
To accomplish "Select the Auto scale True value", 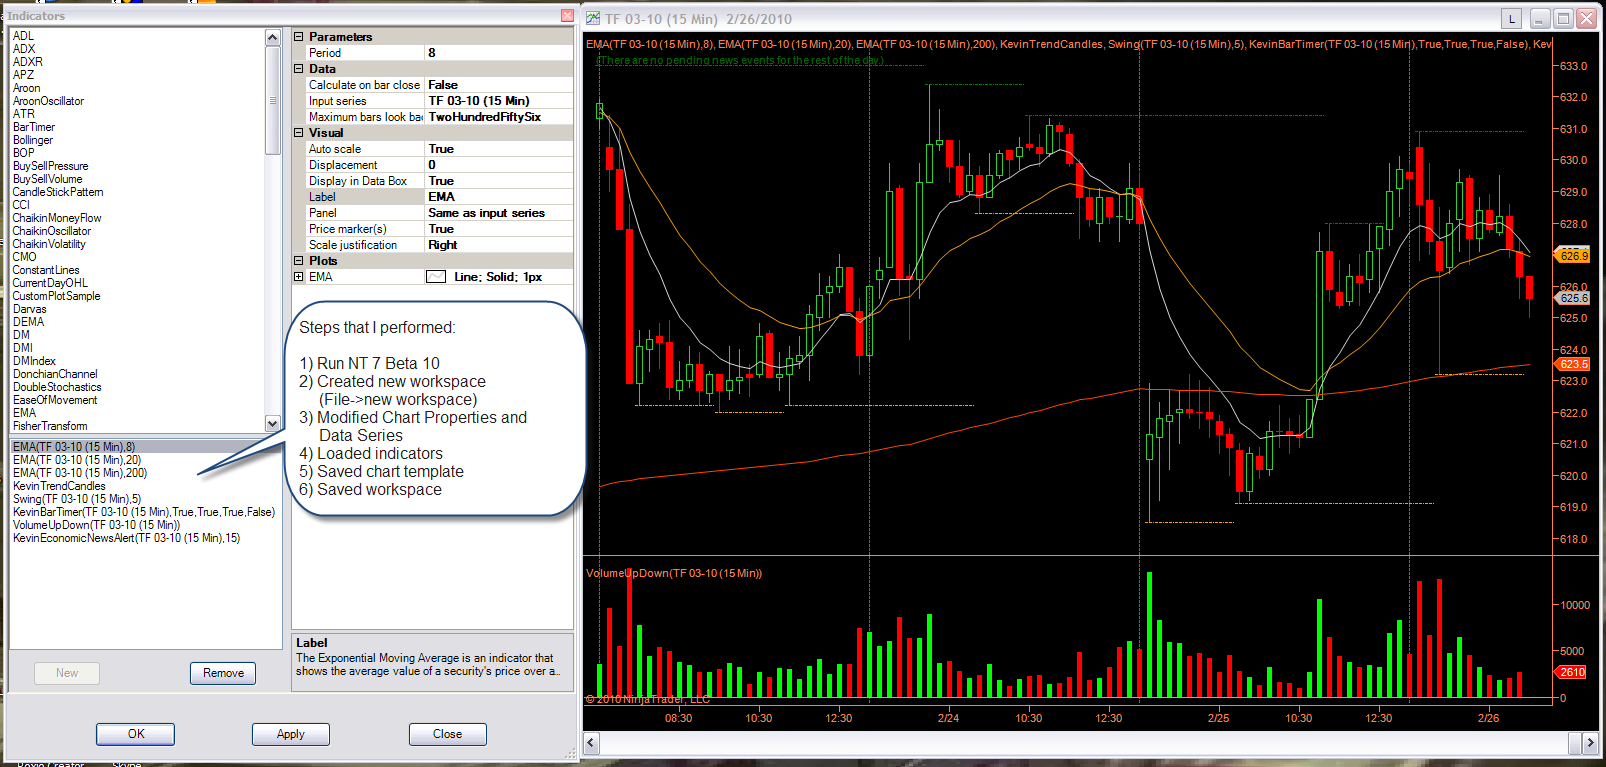I will pos(499,149).
